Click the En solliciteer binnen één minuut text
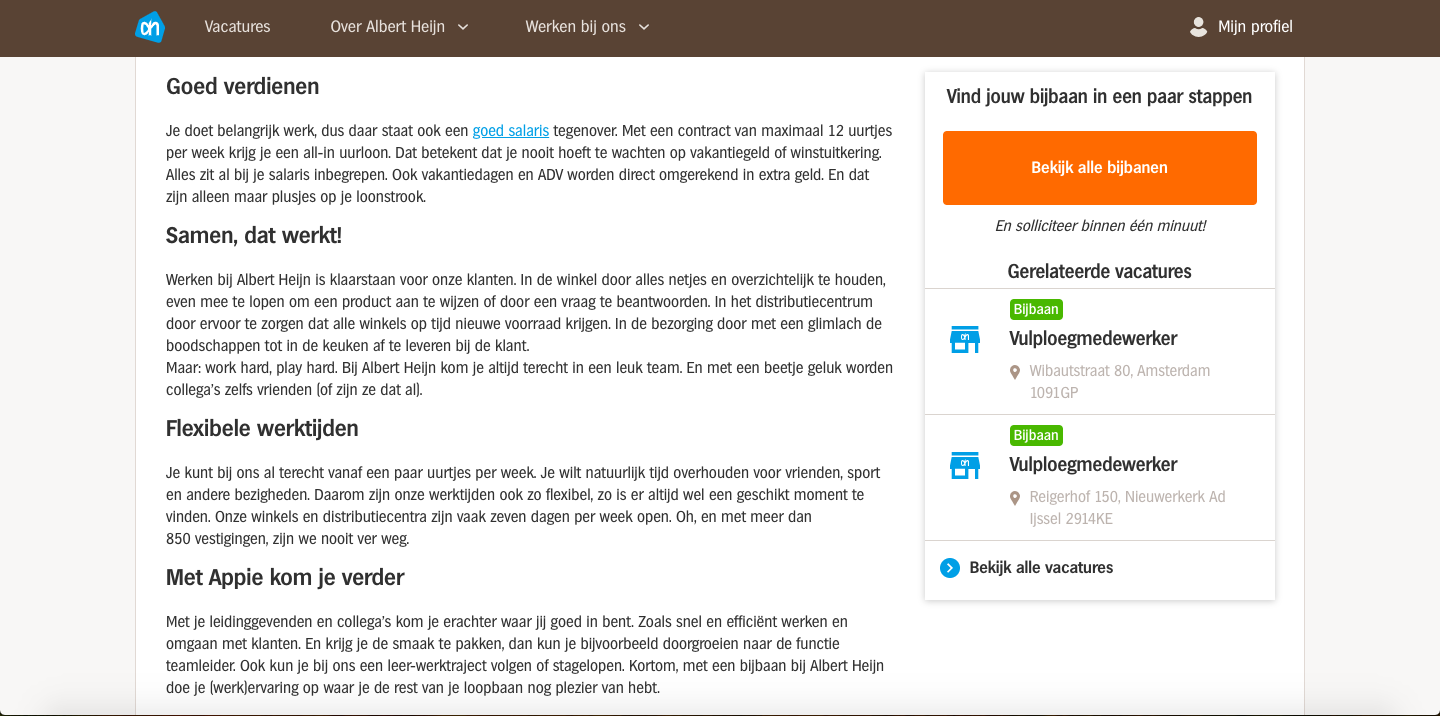Viewport: 1440px width, 716px height. (x=1100, y=226)
